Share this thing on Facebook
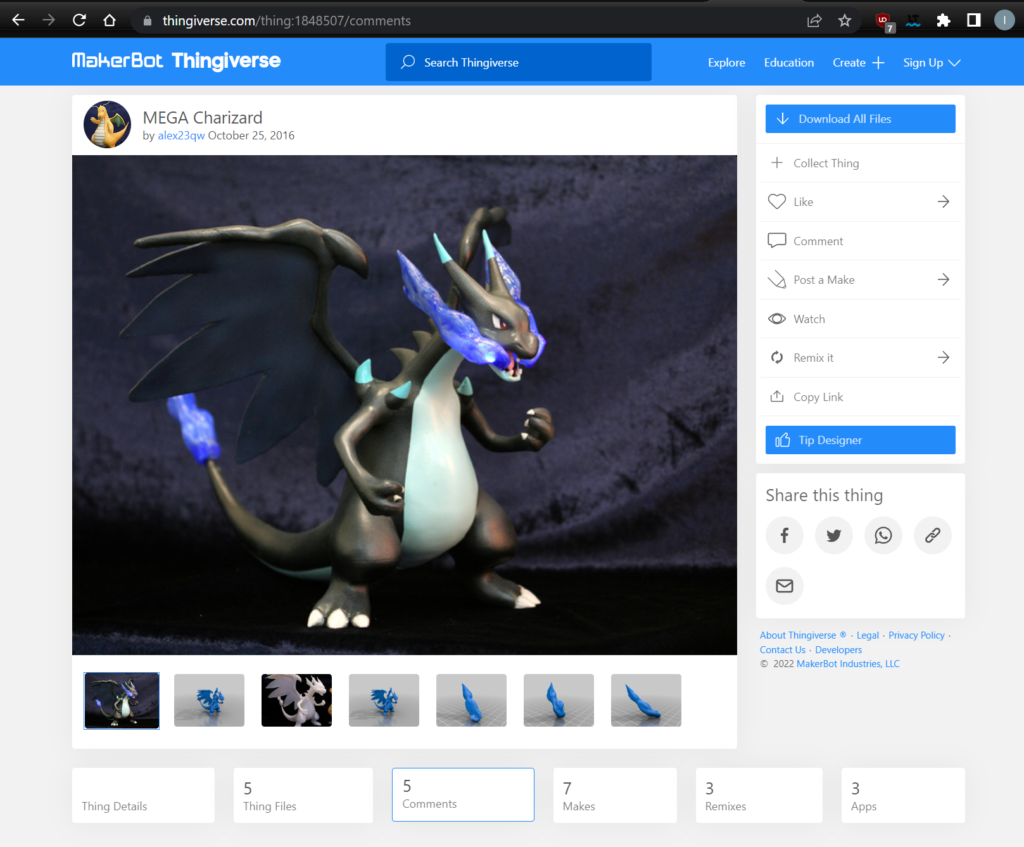1024x847 pixels. point(784,536)
